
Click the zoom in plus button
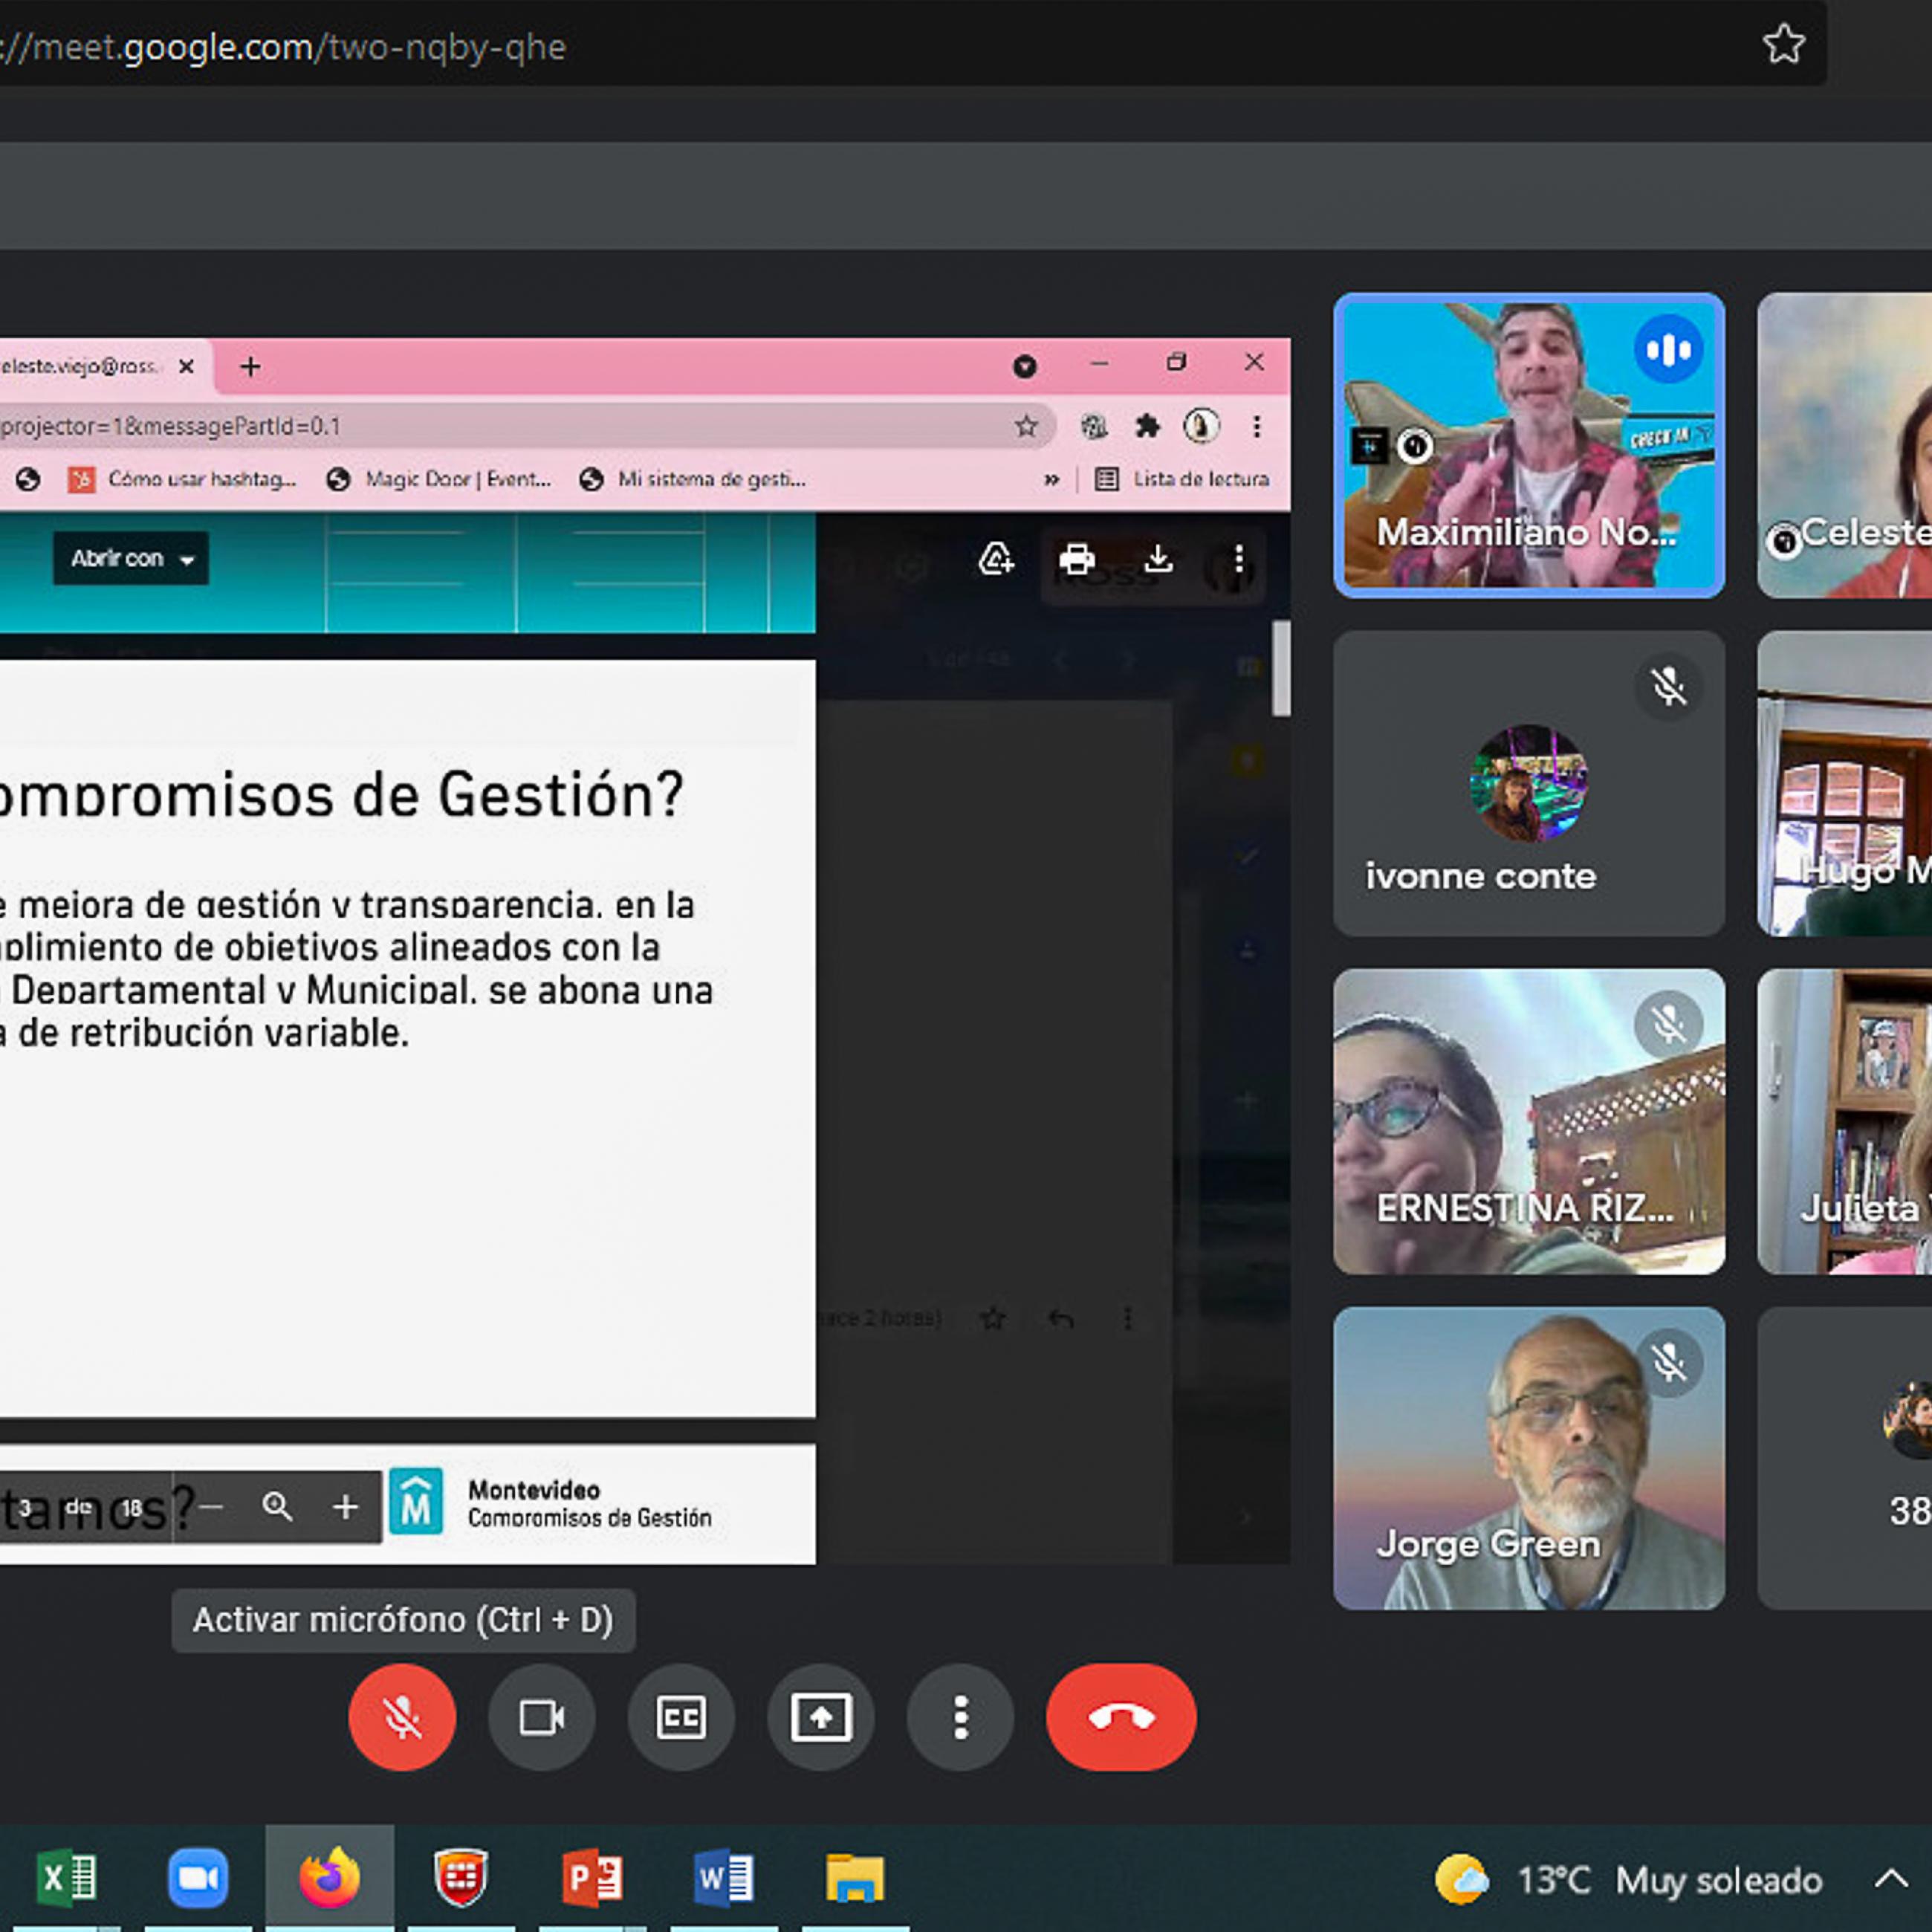click(x=345, y=1506)
